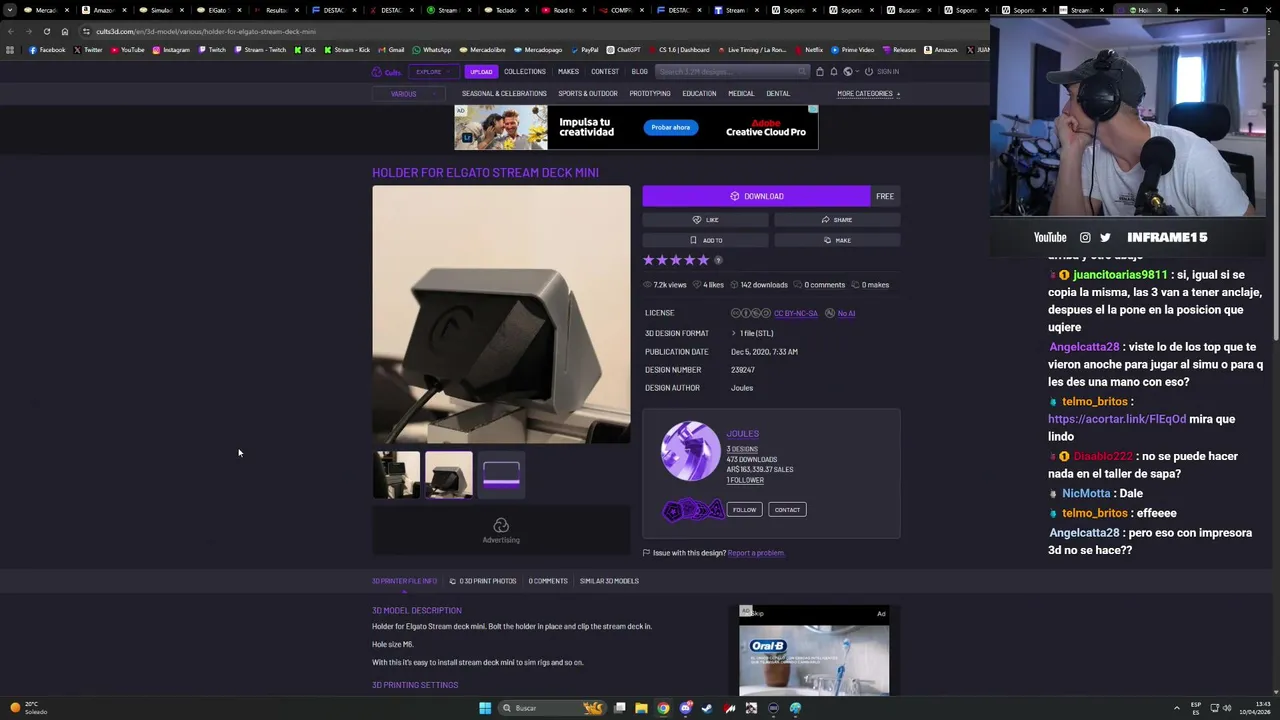Select the third purple thumbnail

pos(501,475)
